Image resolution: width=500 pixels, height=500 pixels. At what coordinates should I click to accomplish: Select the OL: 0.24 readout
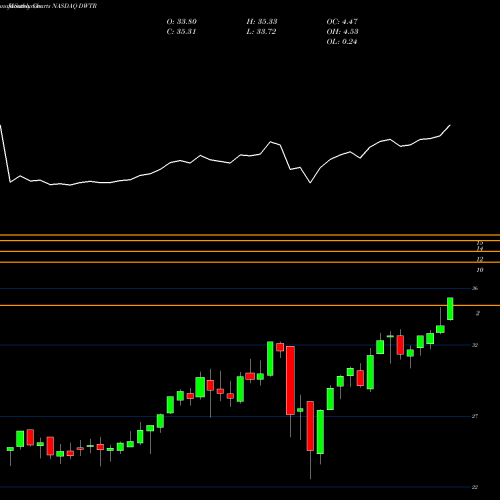pyautogui.click(x=342, y=42)
